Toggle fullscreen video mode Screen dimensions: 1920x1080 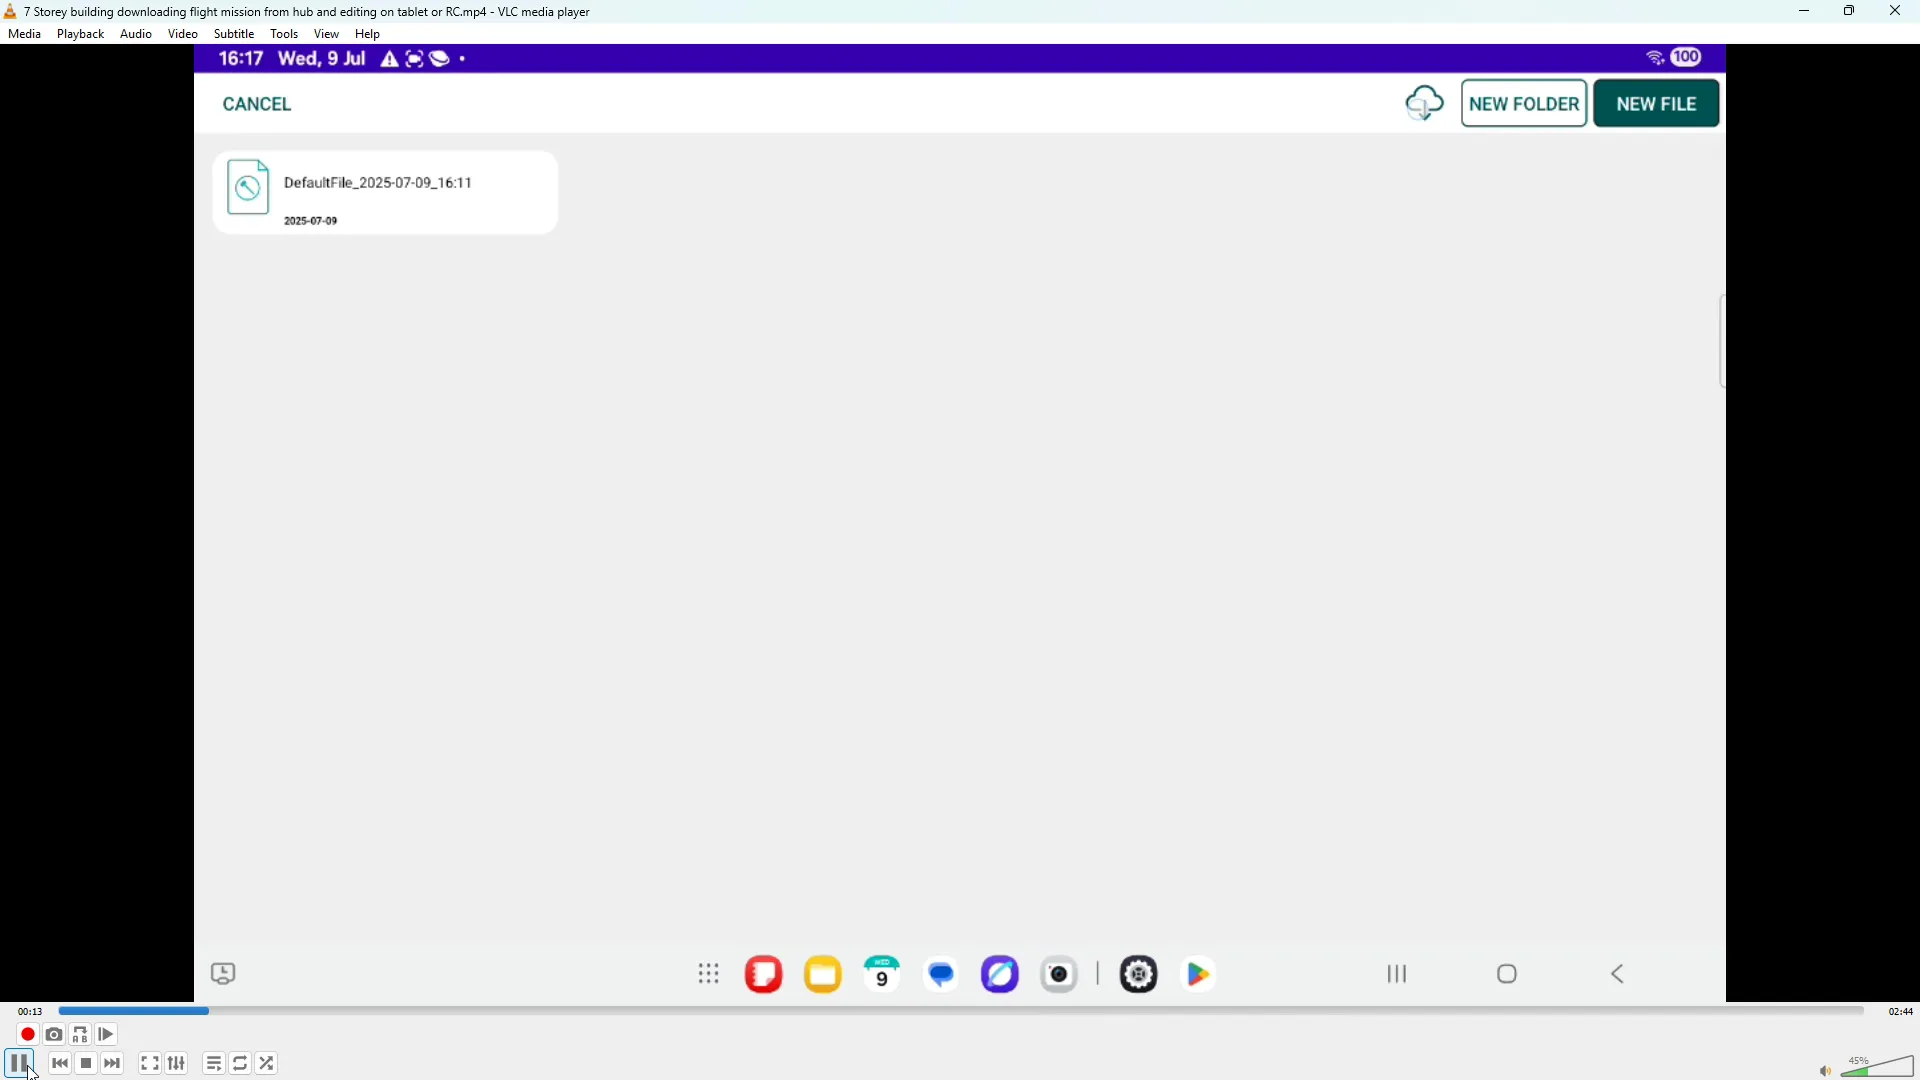click(149, 1063)
